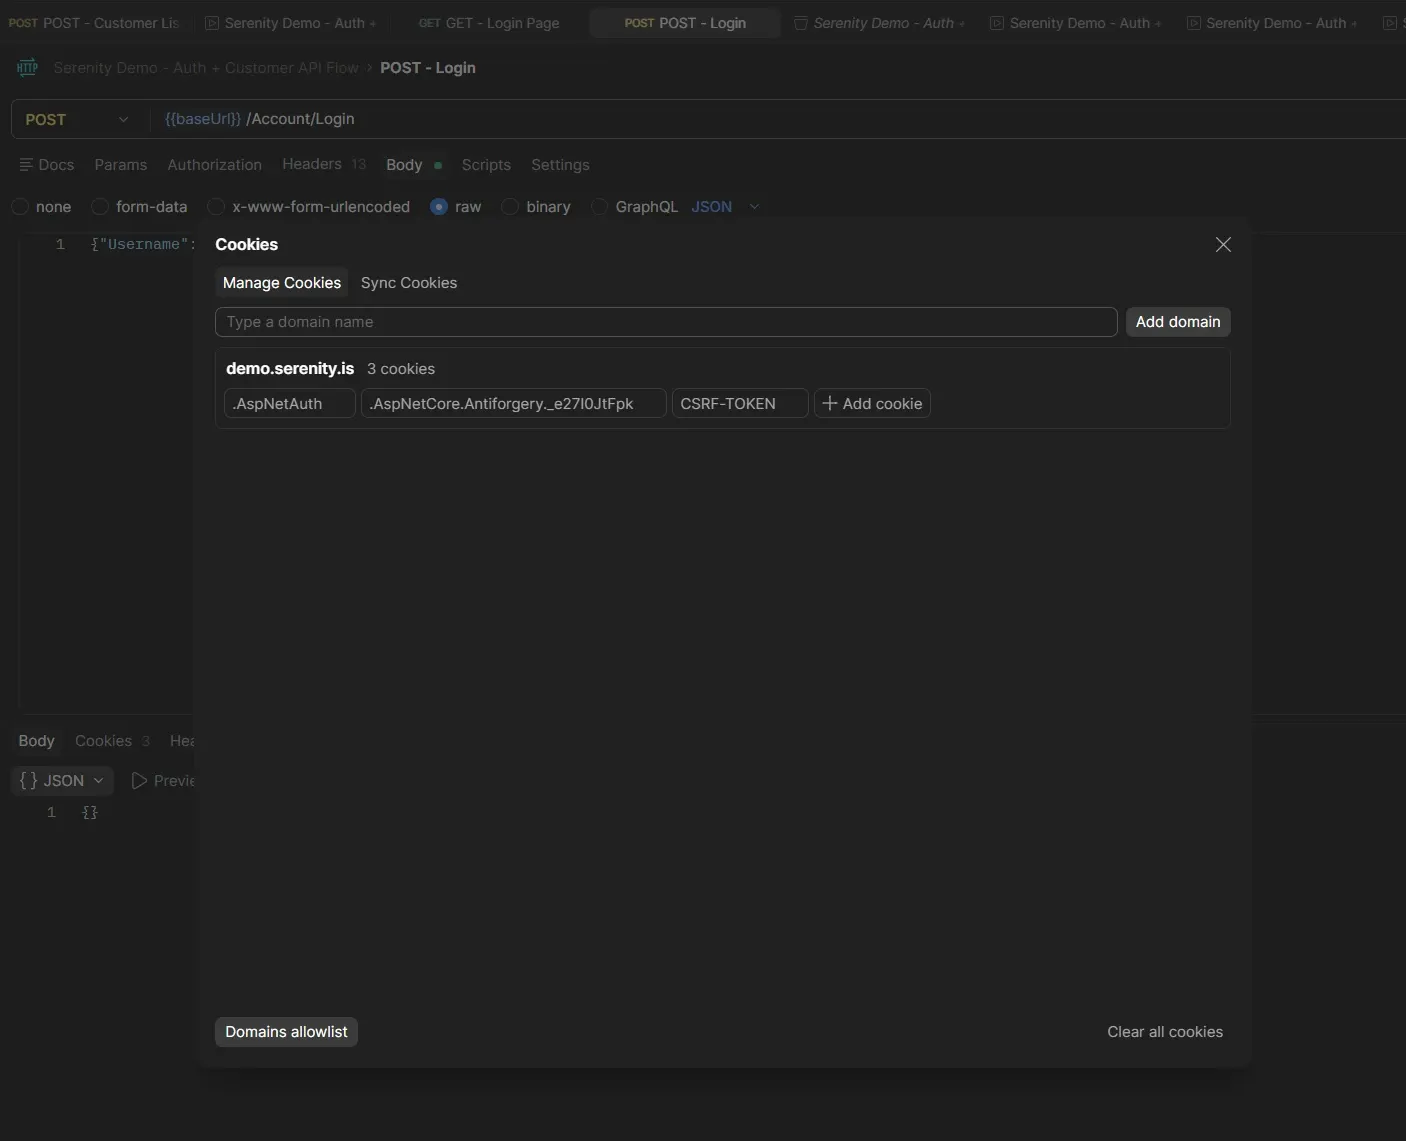Click the Add domain button
Image resolution: width=1406 pixels, height=1141 pixels.
pyautogui.click(x=1178, y=321)
